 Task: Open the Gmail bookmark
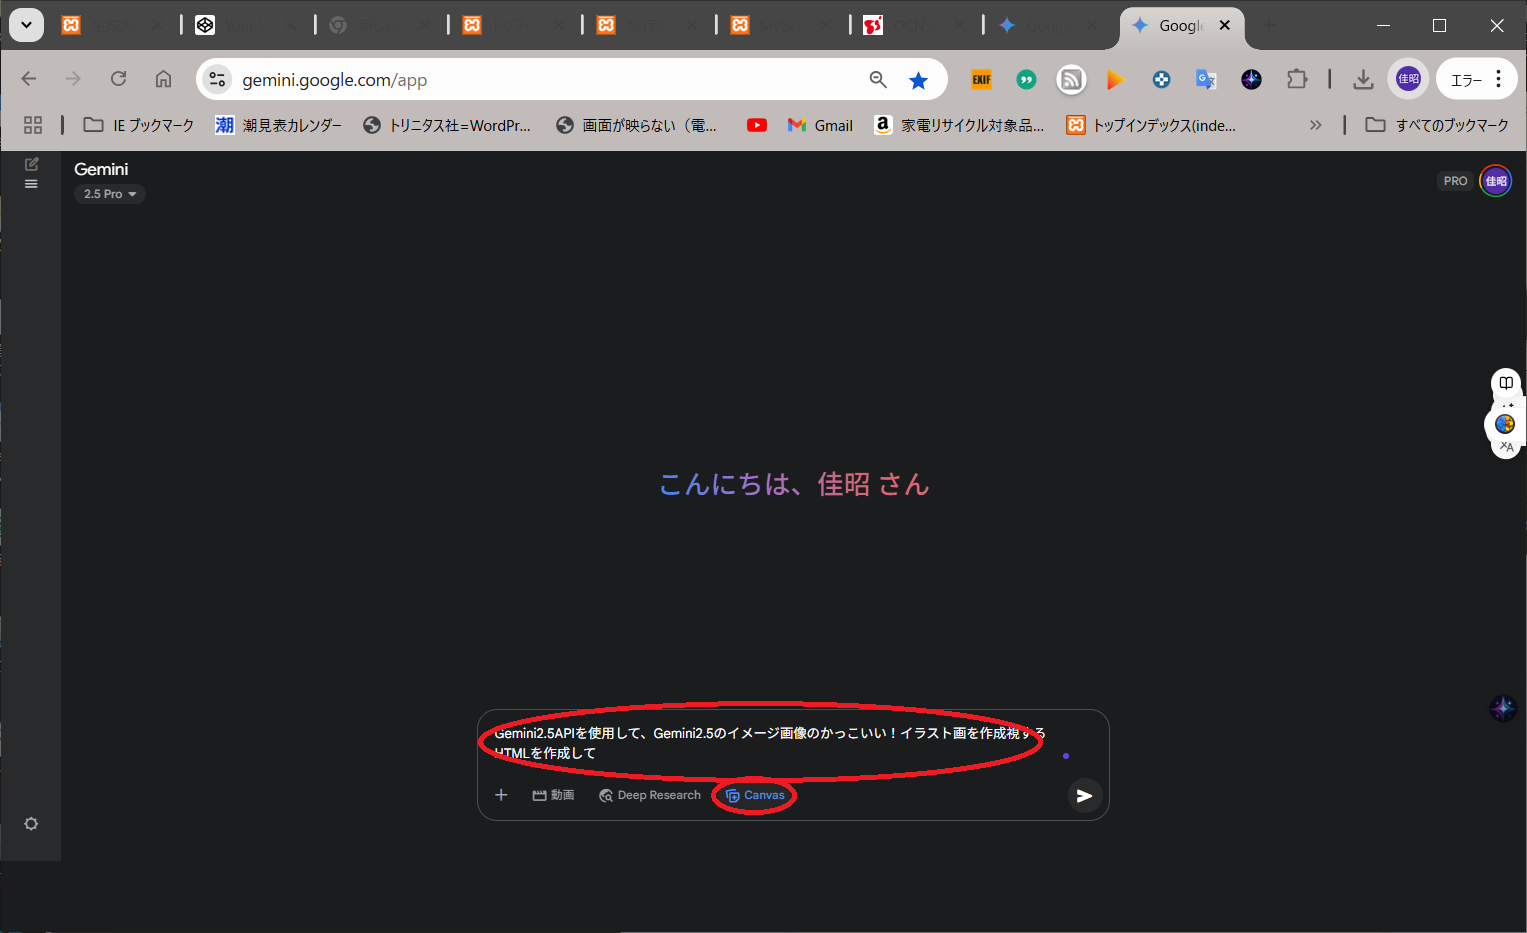(x=821, y=125)
